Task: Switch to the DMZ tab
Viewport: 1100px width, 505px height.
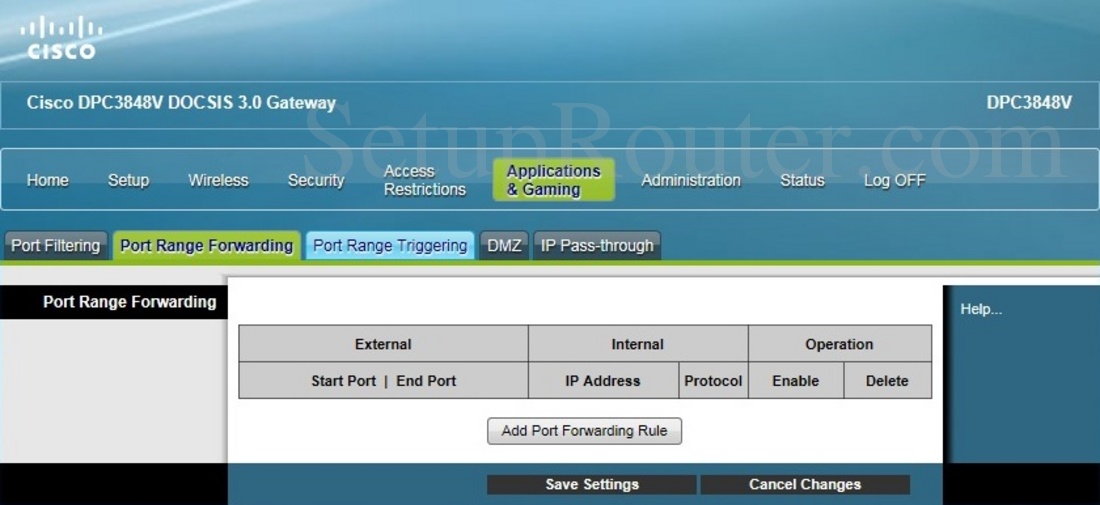Action: tap(504, 246)
